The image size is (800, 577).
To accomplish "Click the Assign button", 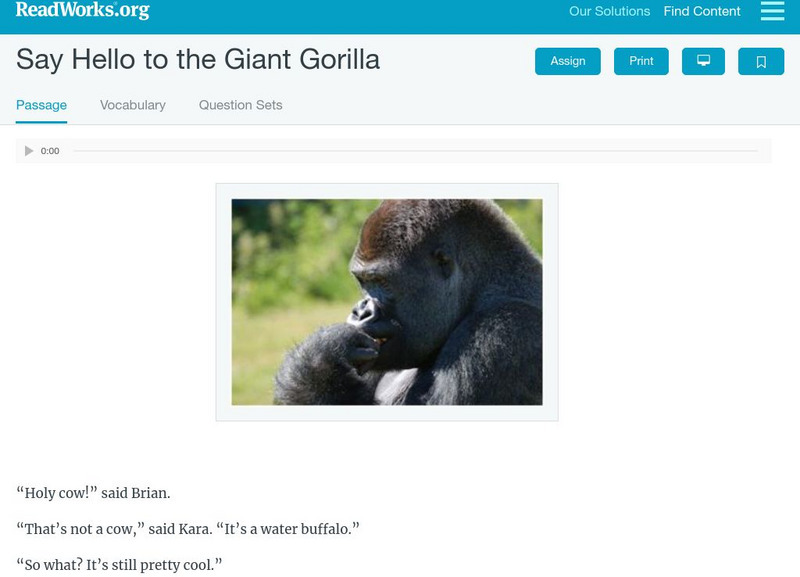I will (x=567, y=61).
